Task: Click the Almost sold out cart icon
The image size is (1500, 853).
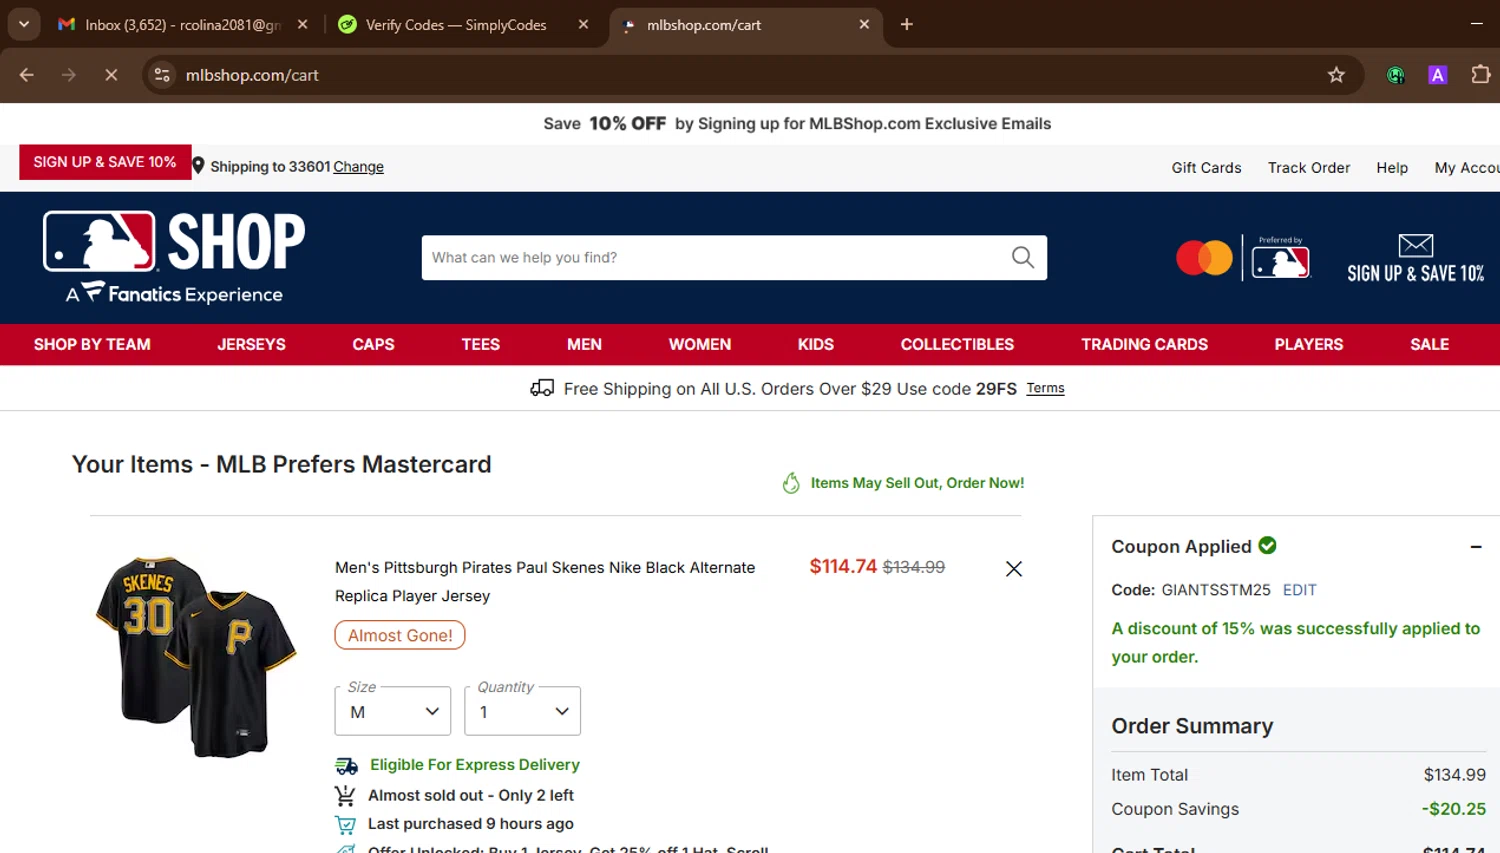Action: click(345, 796)
